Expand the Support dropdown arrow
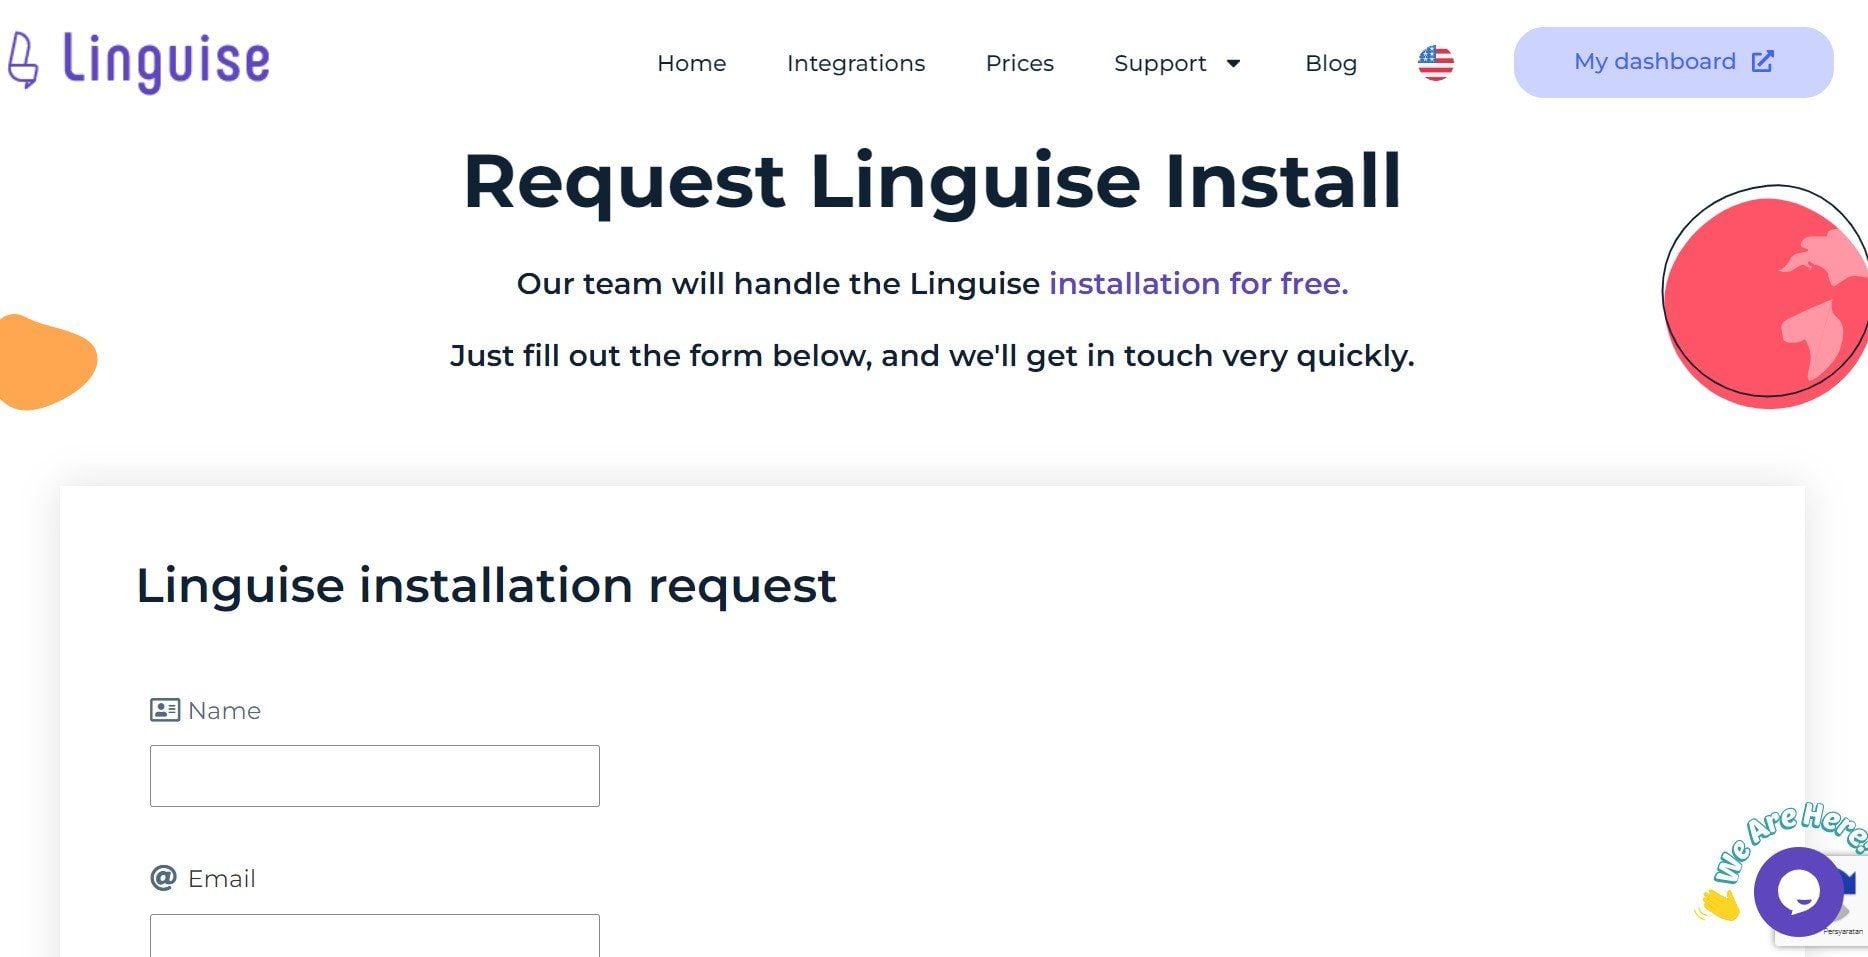 (x=1233, y=63)
